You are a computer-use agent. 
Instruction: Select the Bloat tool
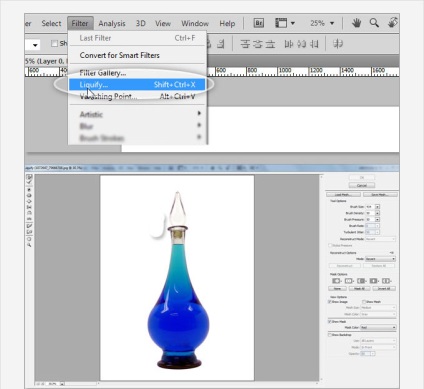tap(29, 201)
